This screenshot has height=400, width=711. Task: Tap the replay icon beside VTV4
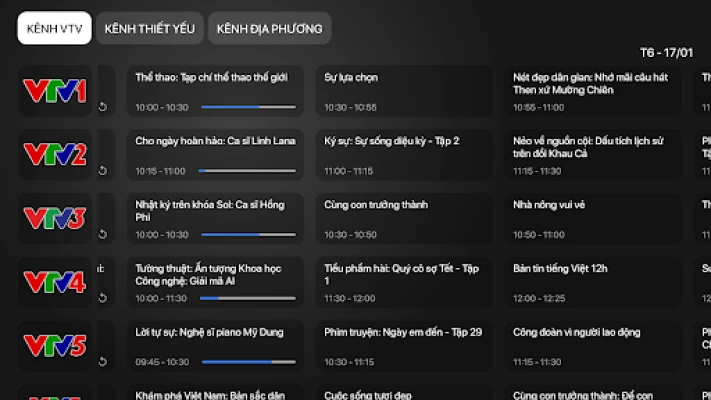(103, 299)
